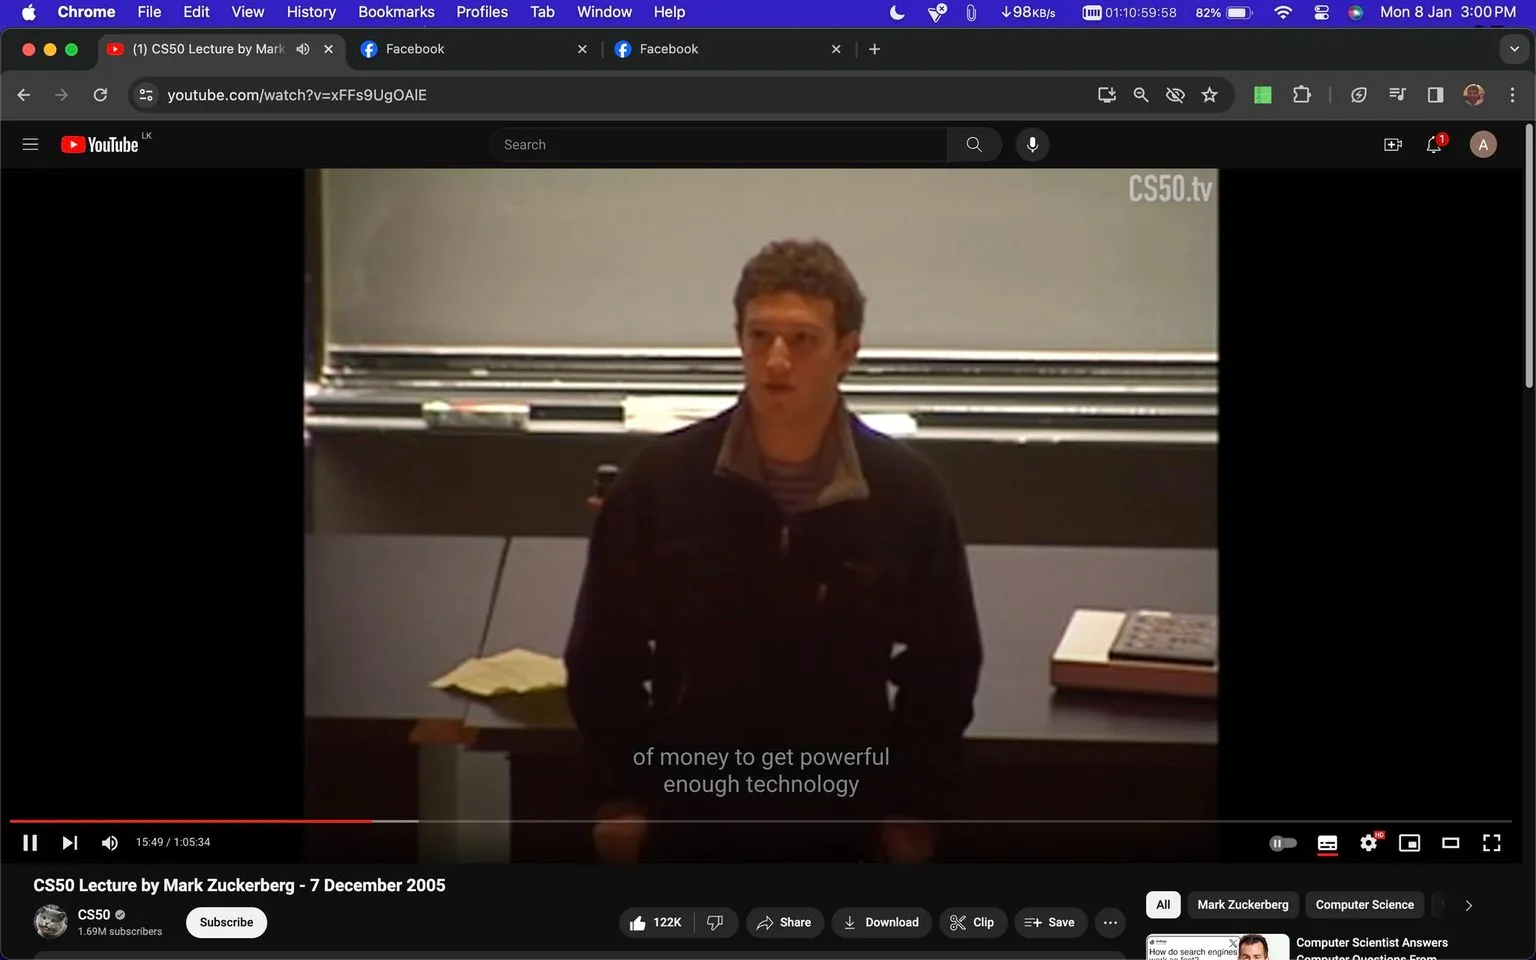Subscribe to the CS50 channel
The image size is (1536, 960).
pyautogui.click(x=225, y=922)
